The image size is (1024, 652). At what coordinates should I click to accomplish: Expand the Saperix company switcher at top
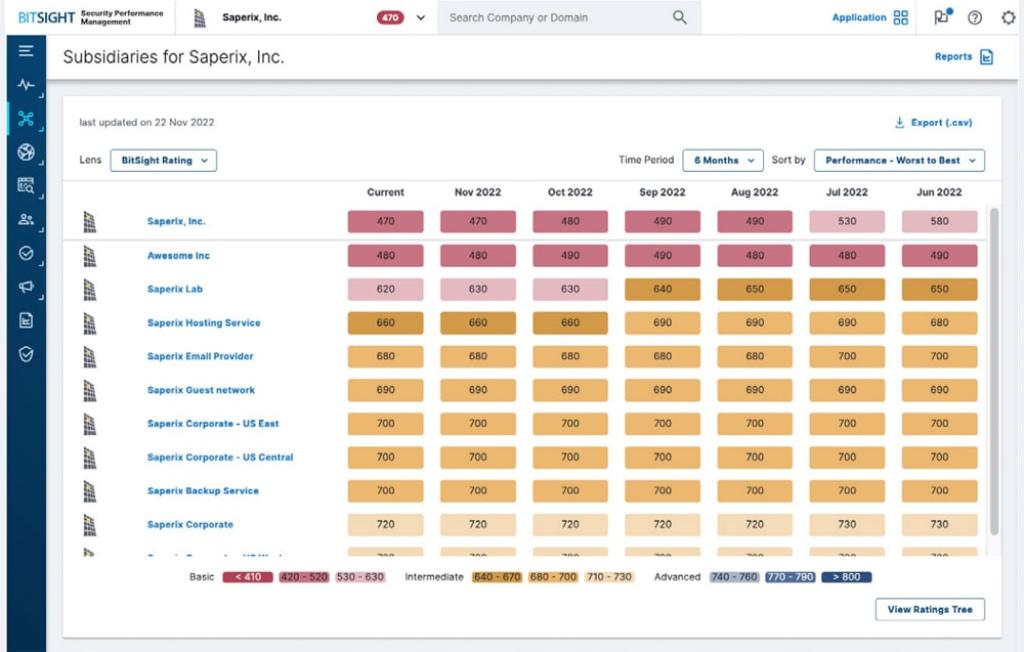(420, 17)
